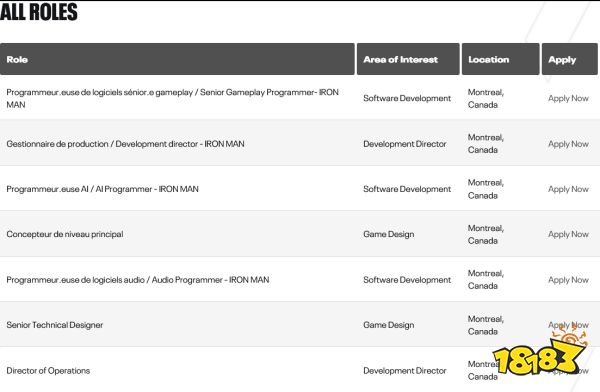
Task: Select Game Design in Senior Technical Designer row
Action: click(389, 325)
